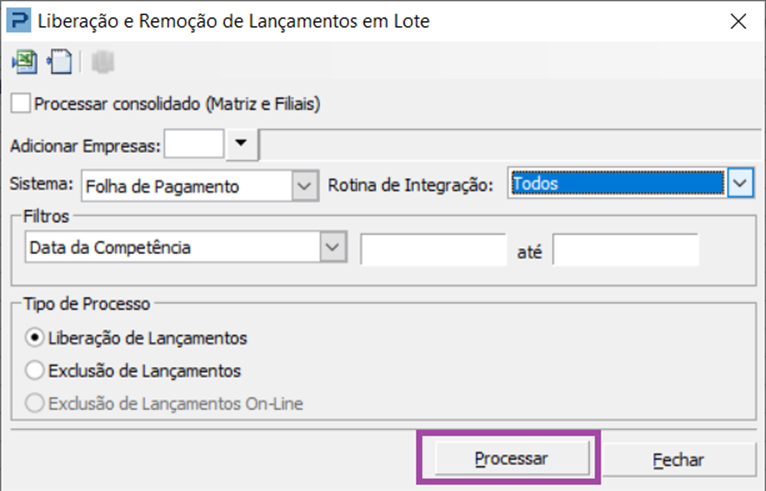Expand the Data da Competência filter dropdown
The height and width of the screenshot is (491, 766).
(x=333, y=247)
